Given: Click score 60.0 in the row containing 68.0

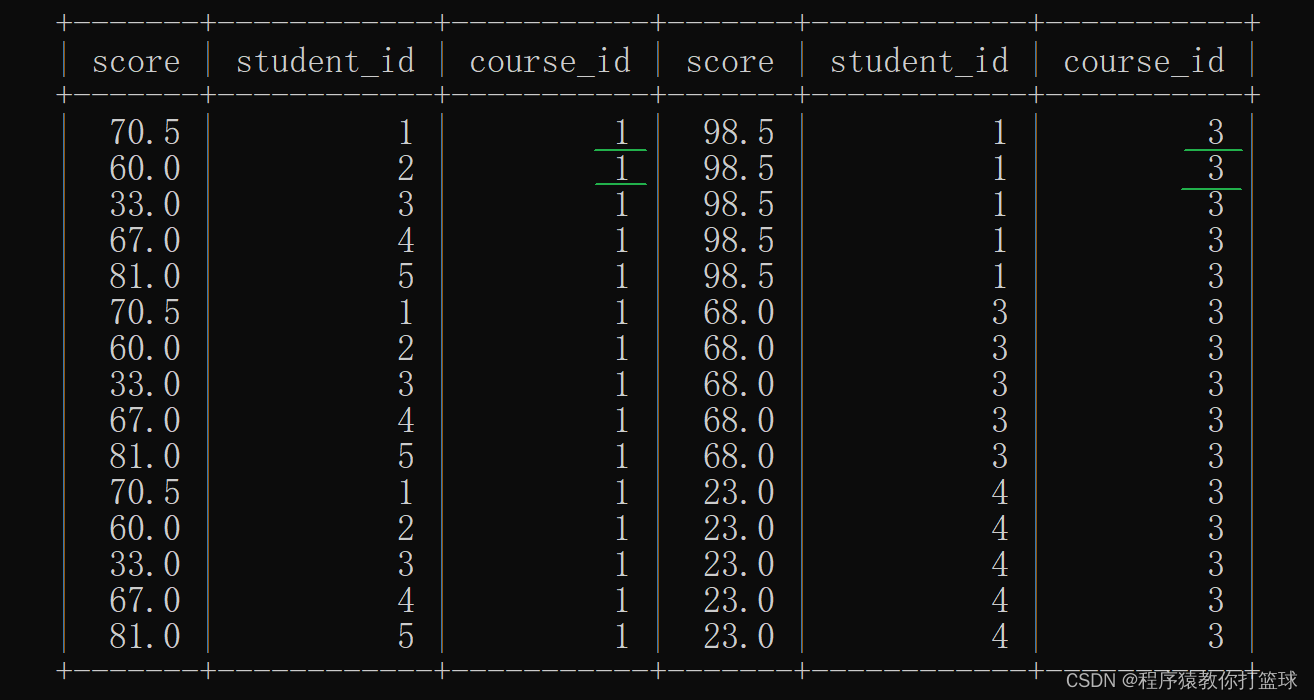Looking at the screenshot, I should click(145, 349).
